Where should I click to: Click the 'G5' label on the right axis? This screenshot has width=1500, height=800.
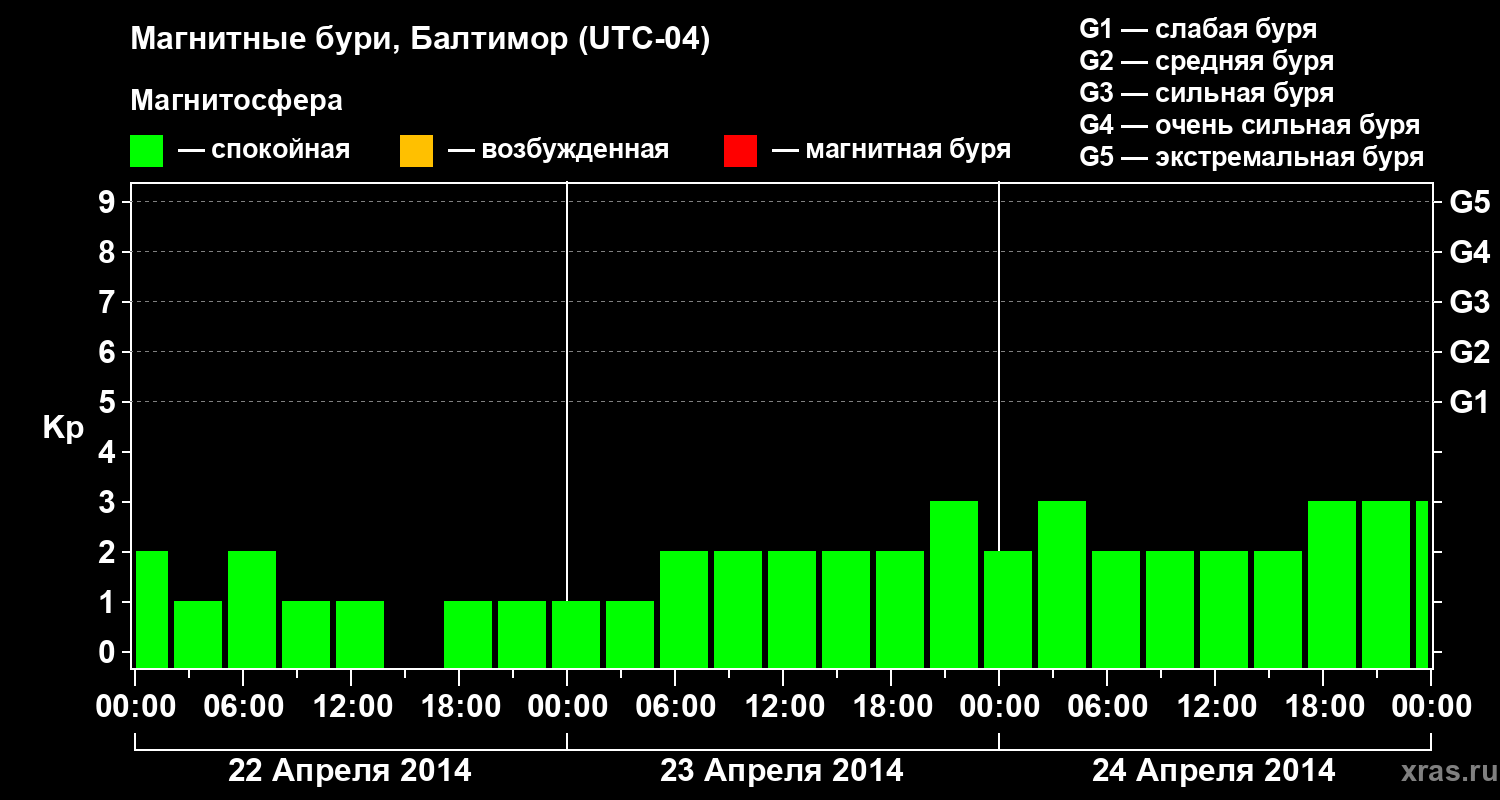(x=1469, y=202)
